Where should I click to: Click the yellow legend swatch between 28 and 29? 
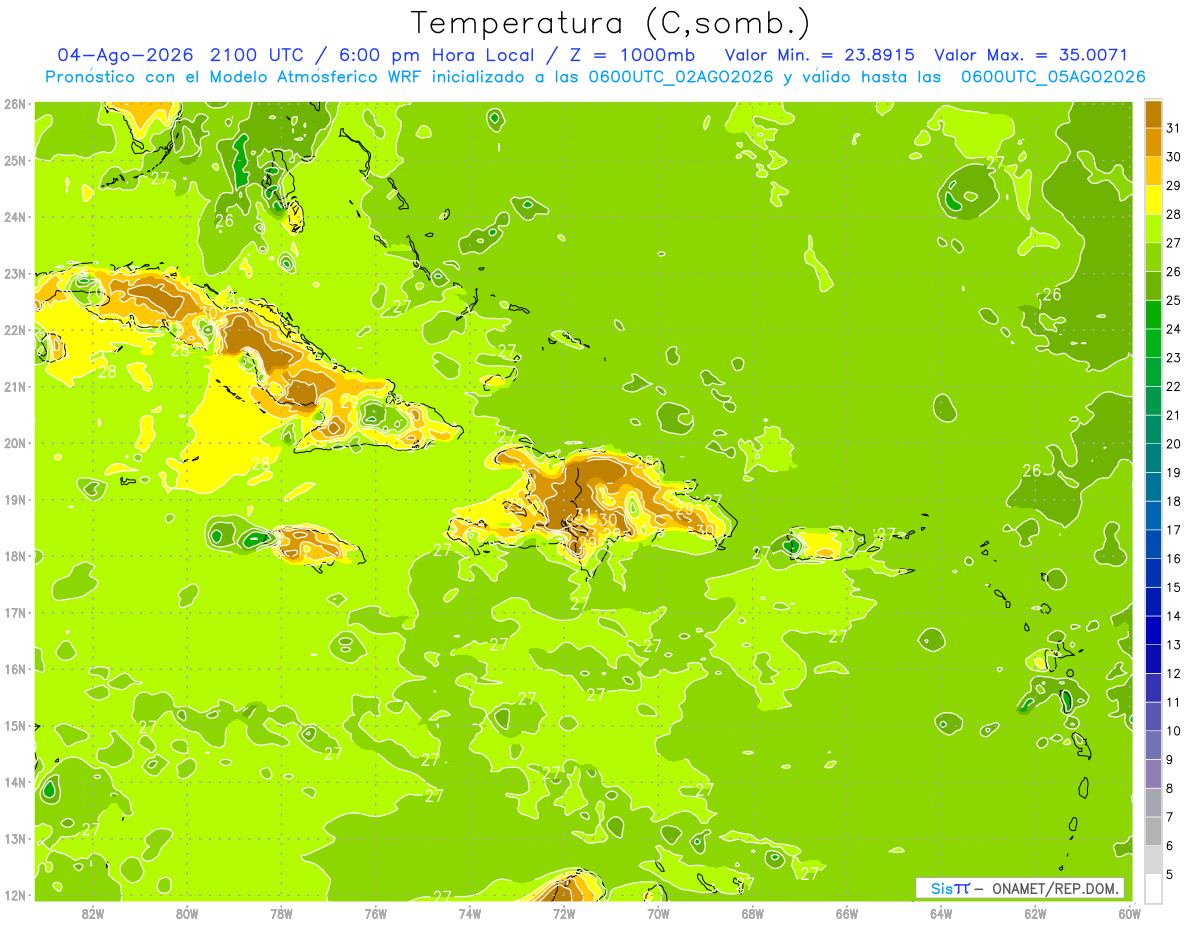1153,200
